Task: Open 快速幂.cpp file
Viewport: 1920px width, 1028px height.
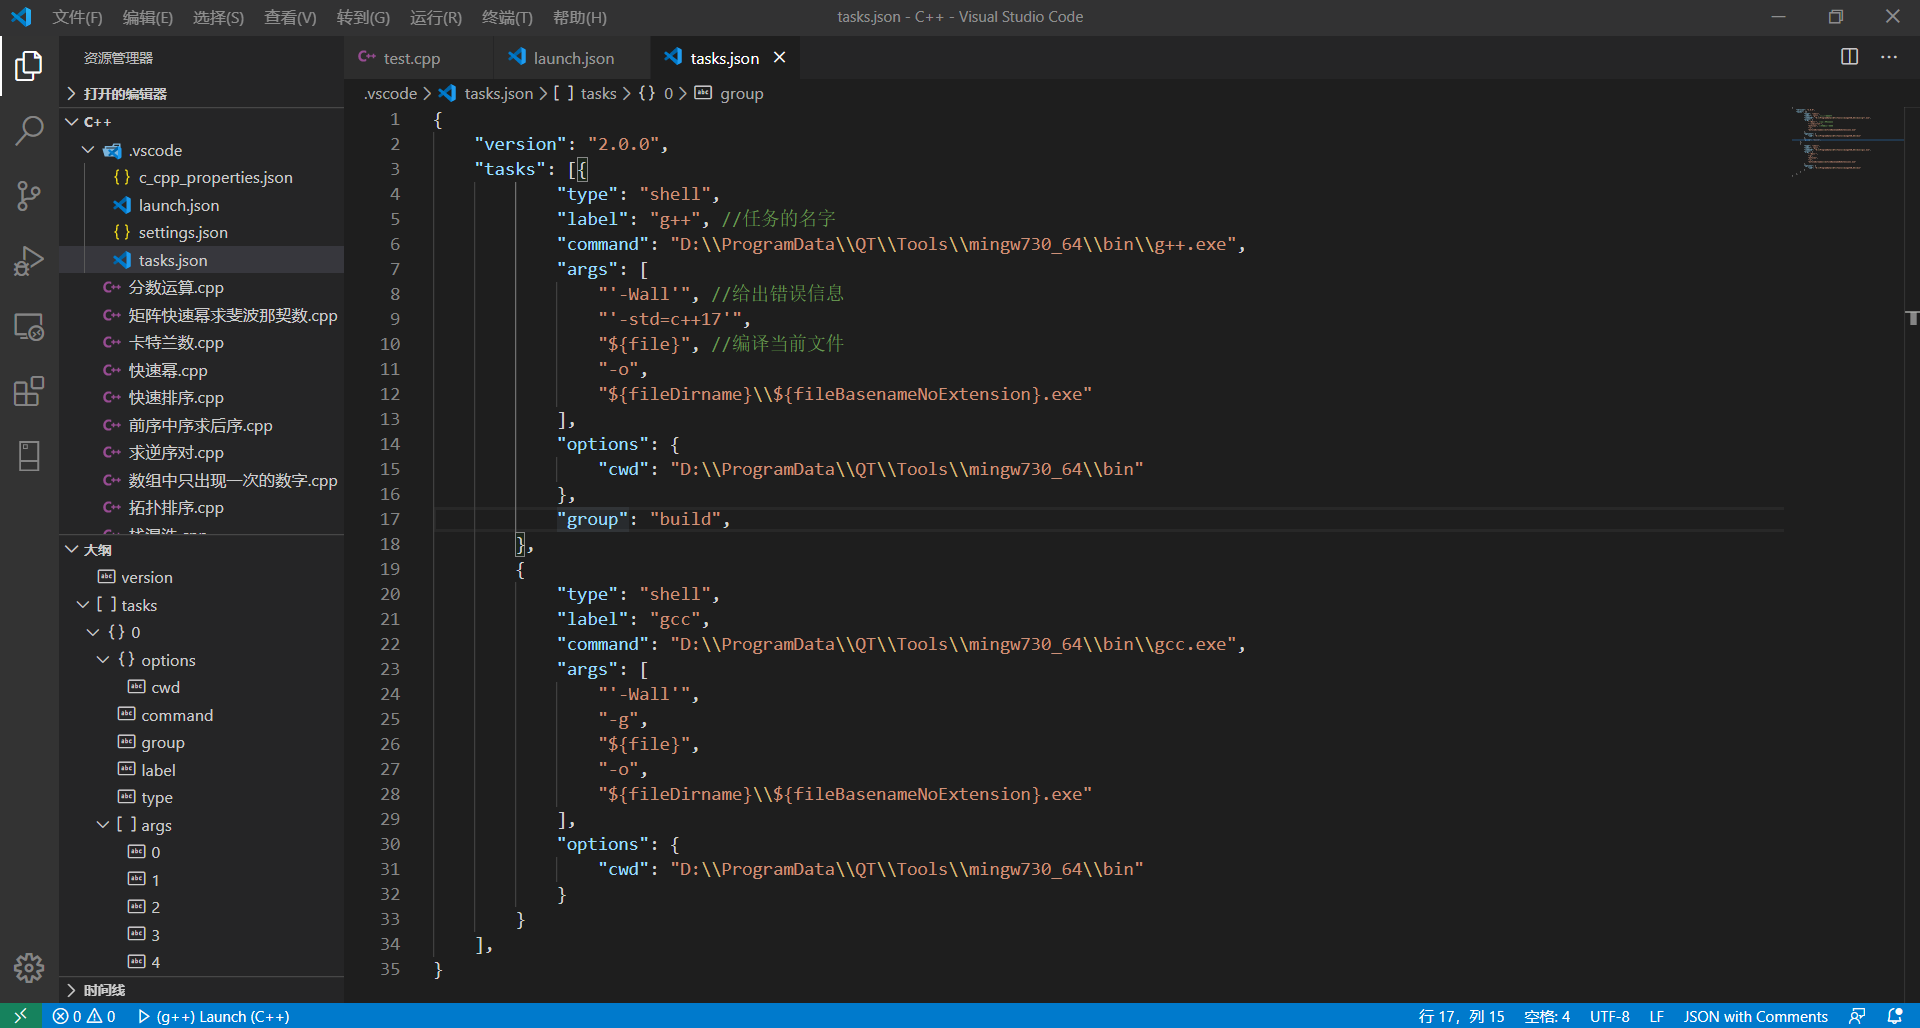Action: point(202,370)
